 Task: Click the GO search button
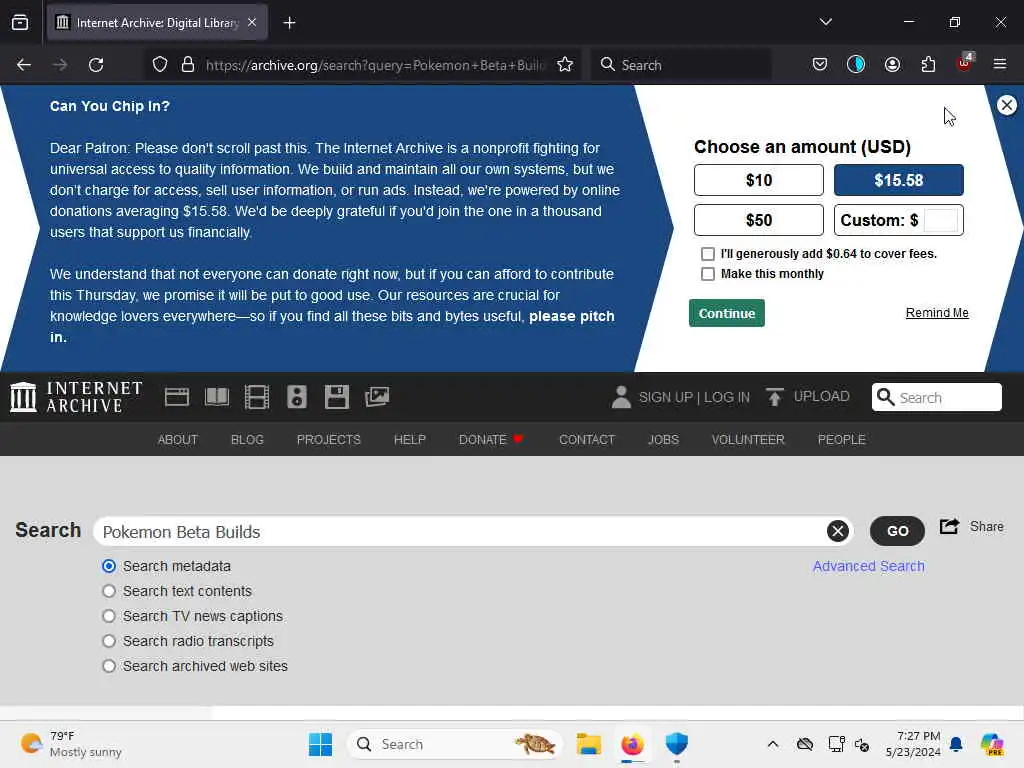897,531
